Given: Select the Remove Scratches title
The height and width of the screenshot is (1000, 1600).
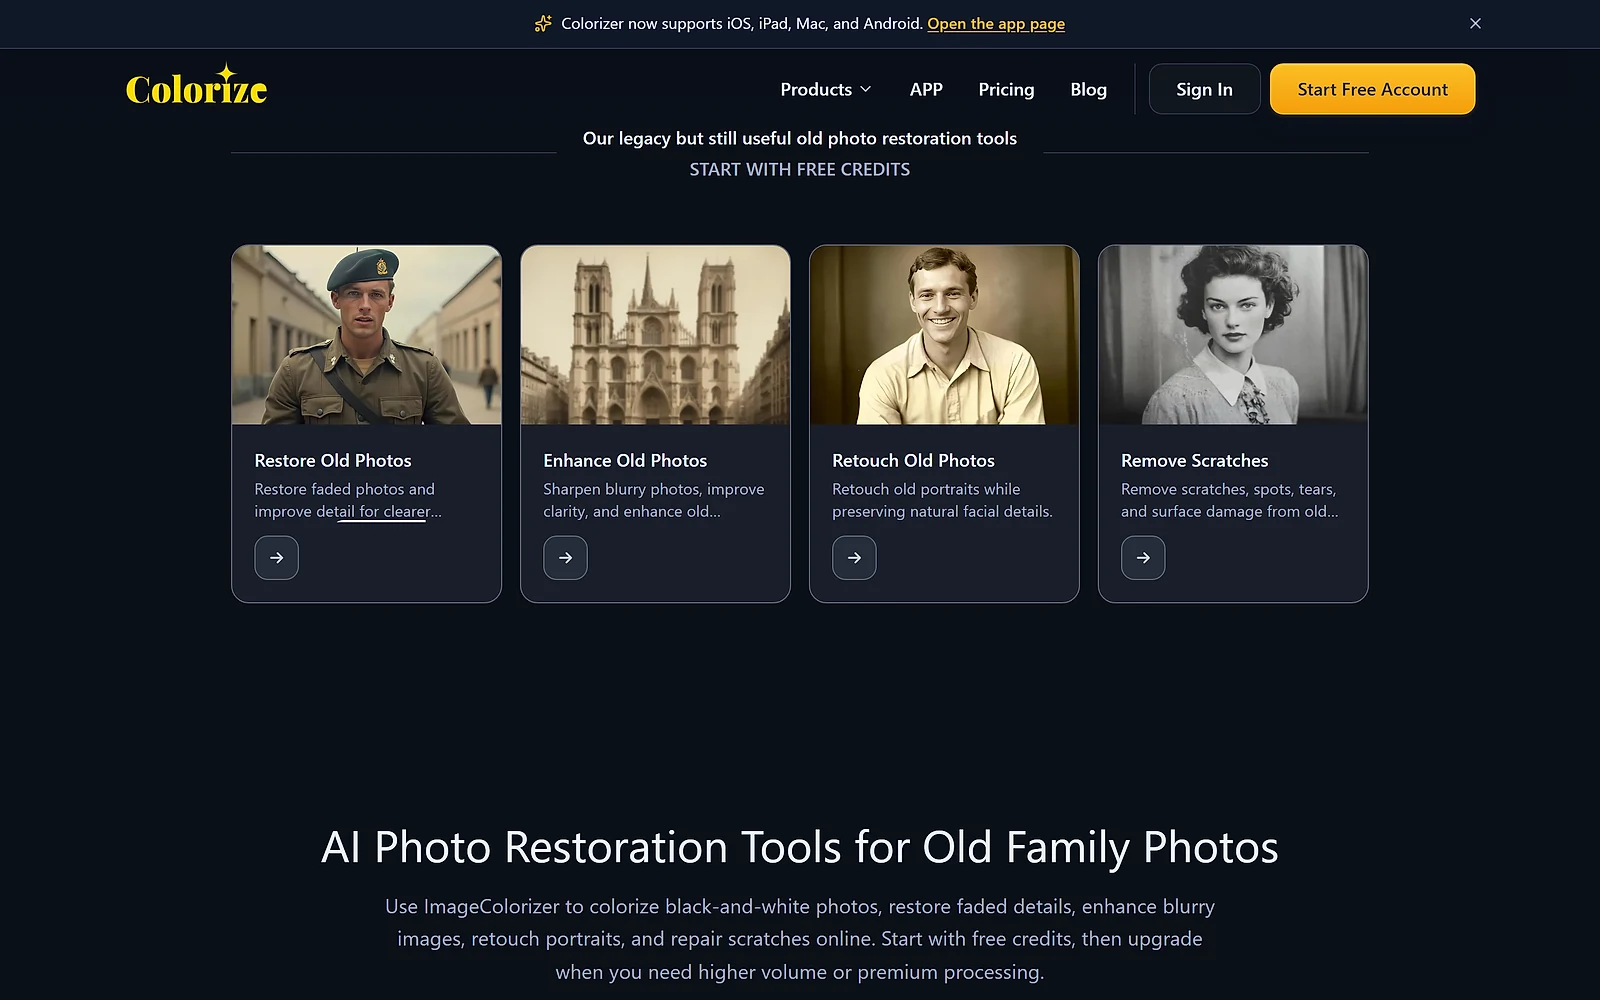Looking at the screenshot, I should click(x=1194, y=461).
